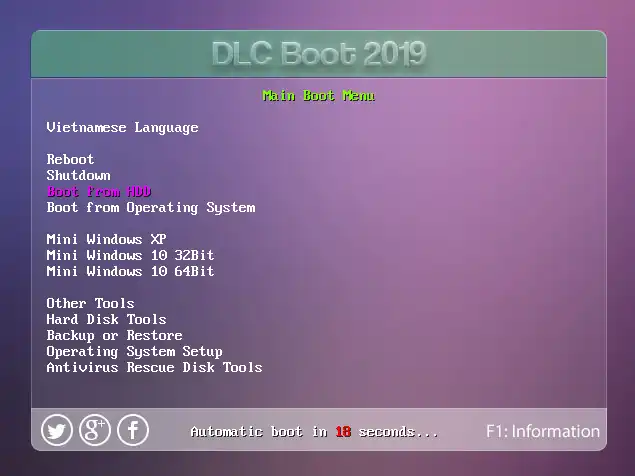Screen dimensions: 635x476
Task: Launch Mini Windows XP
Action: click(x=106, y=240)
